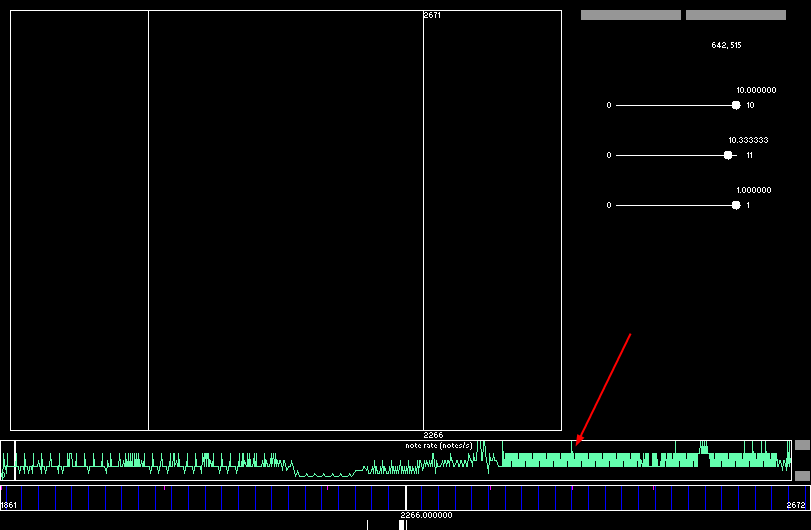Click the right gray button at top right
This screenshot has width=811, height=530.
[x=735, y=15]
